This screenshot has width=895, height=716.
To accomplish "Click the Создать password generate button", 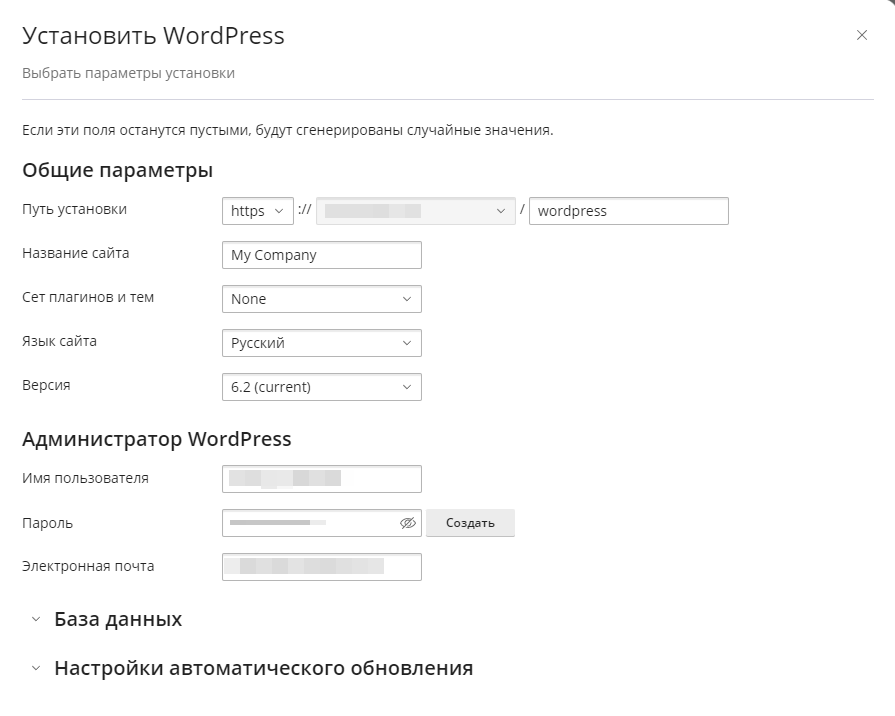I will (x=470, y=523).
